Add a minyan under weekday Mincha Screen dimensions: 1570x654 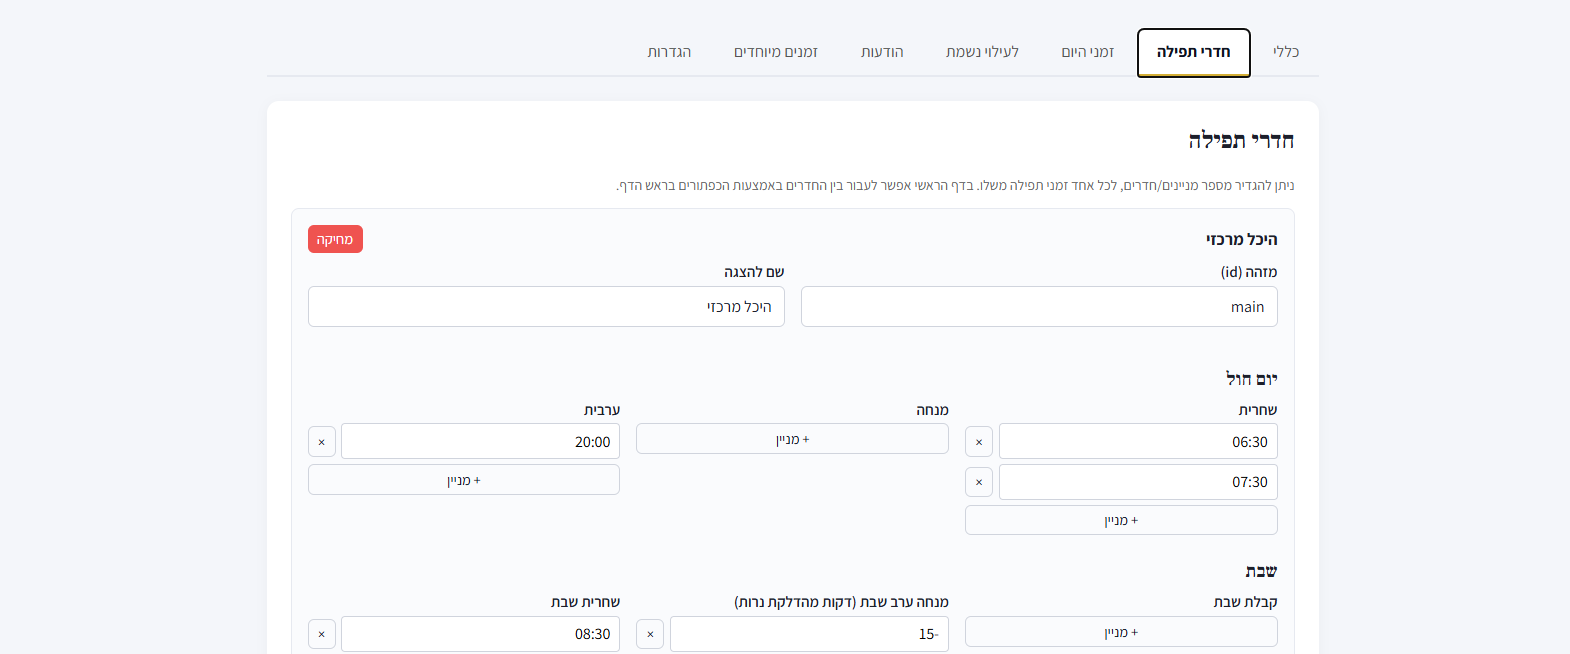(x=792, y=439)
